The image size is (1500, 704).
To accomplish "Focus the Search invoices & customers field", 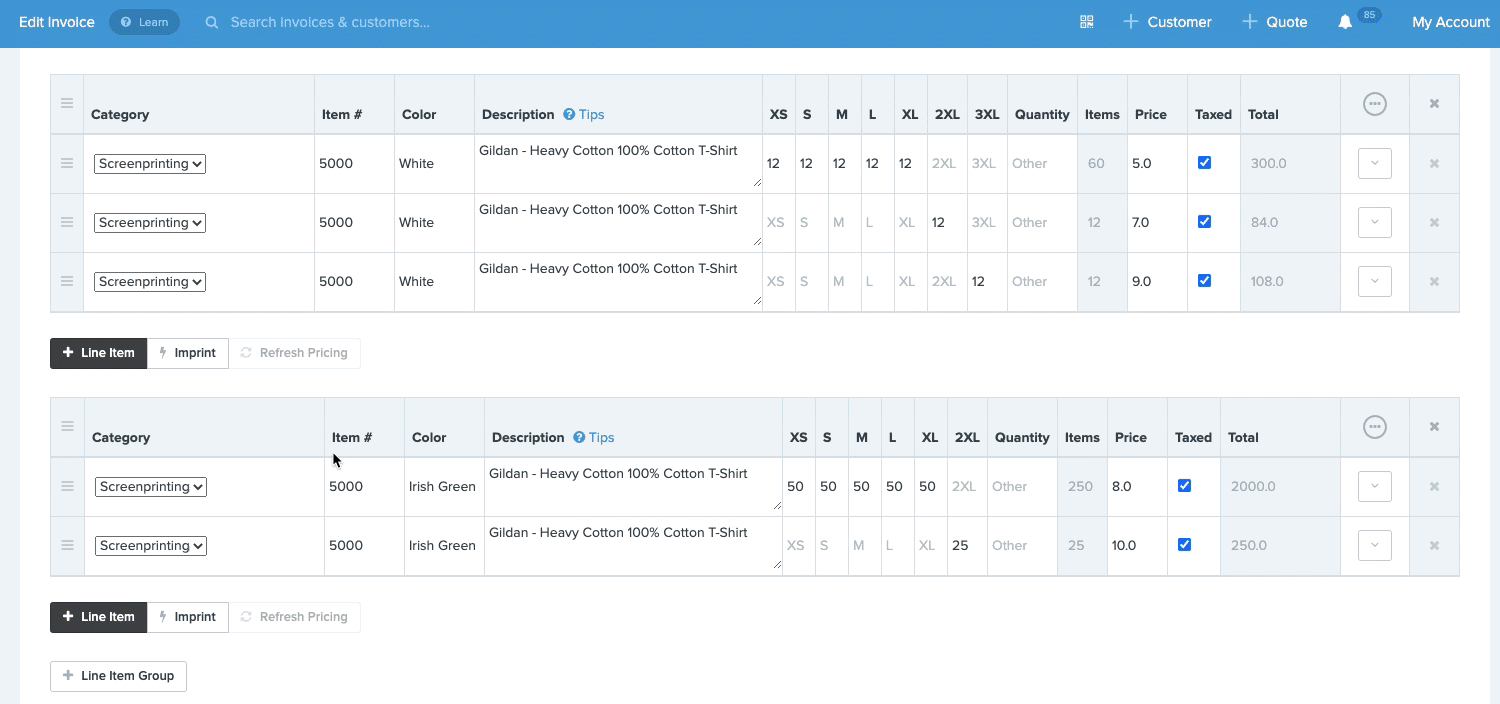I will (330, 22).
